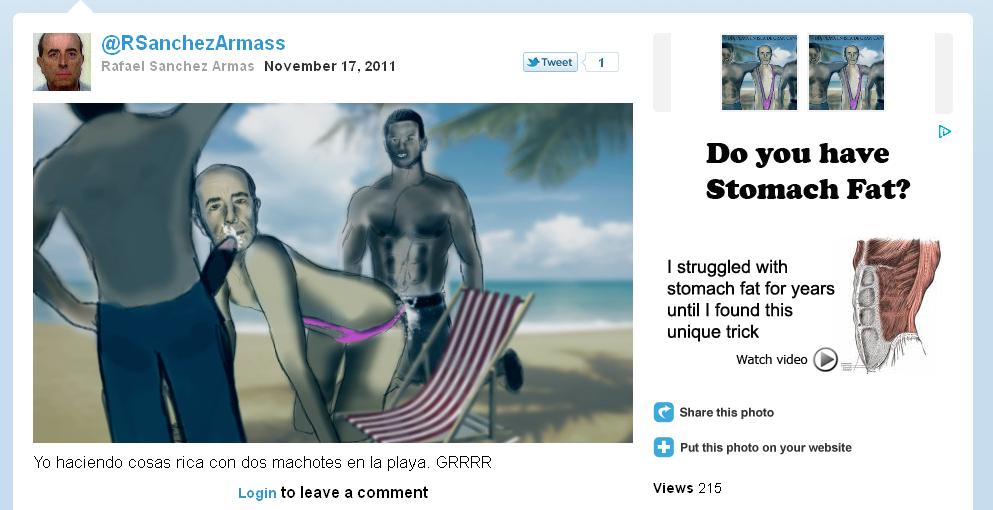Screen dimensions: 993x510
Task: Click the Share this photo link
Action: coord(726,412)
